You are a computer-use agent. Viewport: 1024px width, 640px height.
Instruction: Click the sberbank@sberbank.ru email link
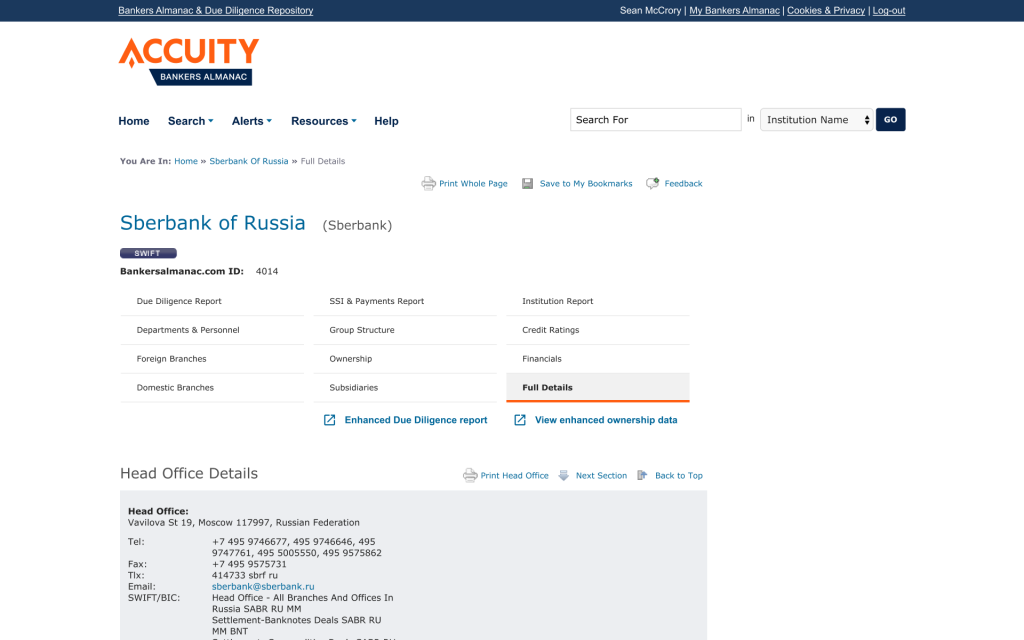click(263, 586)
